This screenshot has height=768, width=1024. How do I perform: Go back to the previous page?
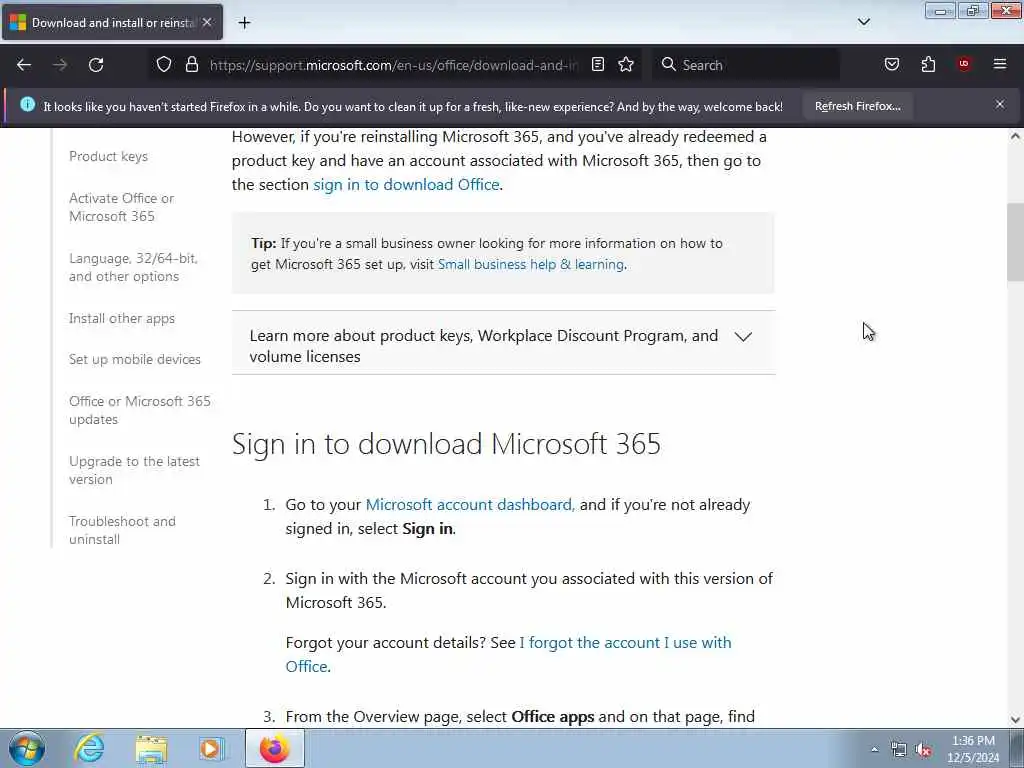[24, 65]
